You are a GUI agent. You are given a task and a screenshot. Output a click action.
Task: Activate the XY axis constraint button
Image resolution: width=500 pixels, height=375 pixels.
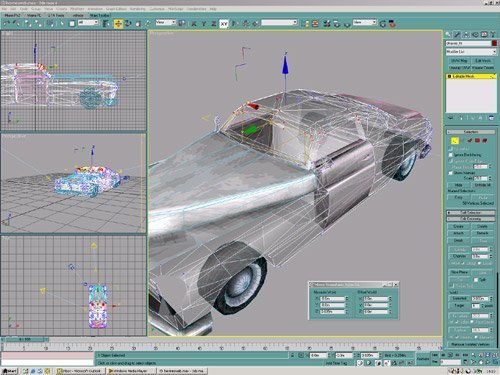(x=224, y=24)
